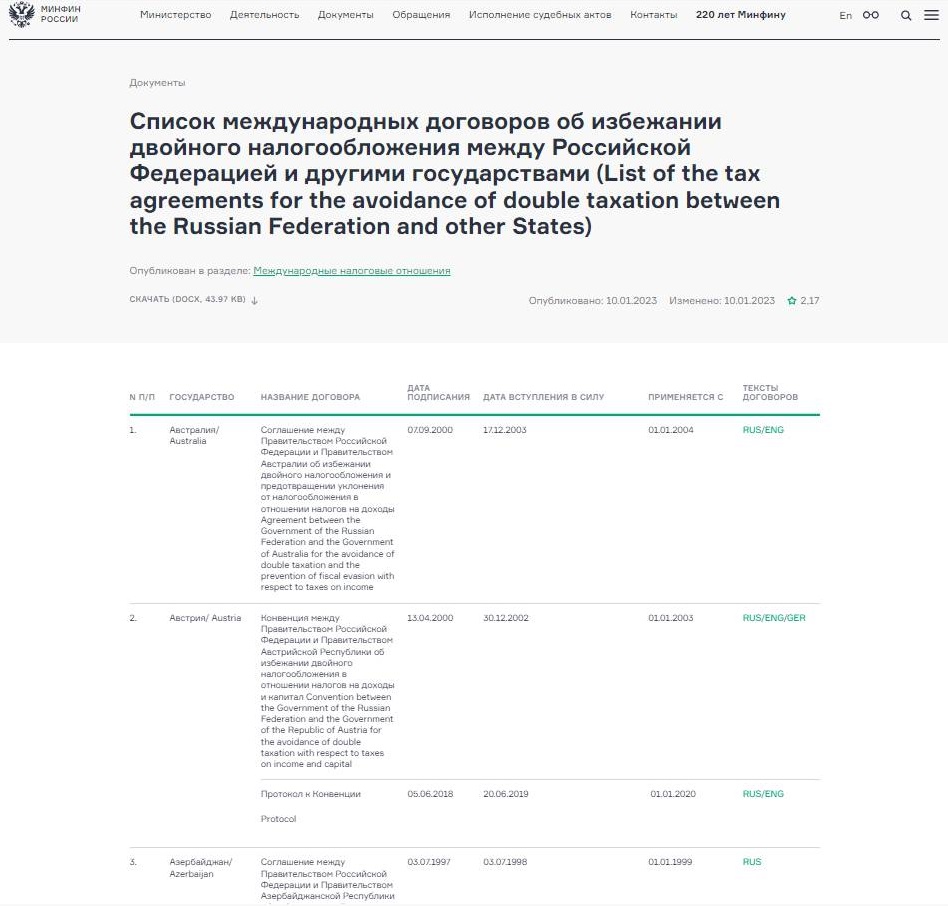Open the hamburger menu icon
This screenshot has width=948, height=906.
click(x=932, y=15)
